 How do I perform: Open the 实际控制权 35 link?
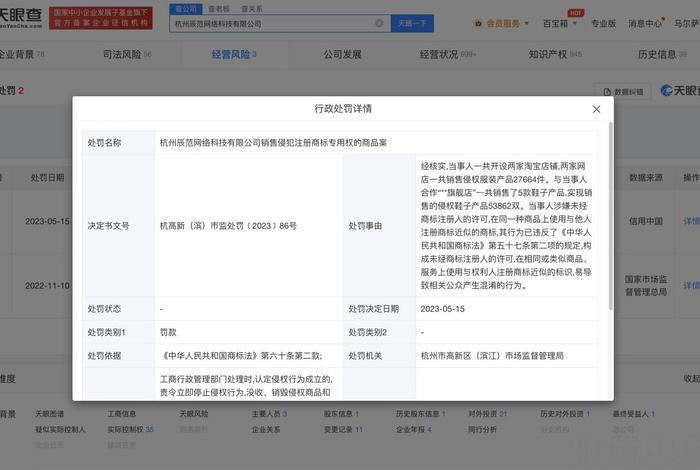tap(130, 429)
